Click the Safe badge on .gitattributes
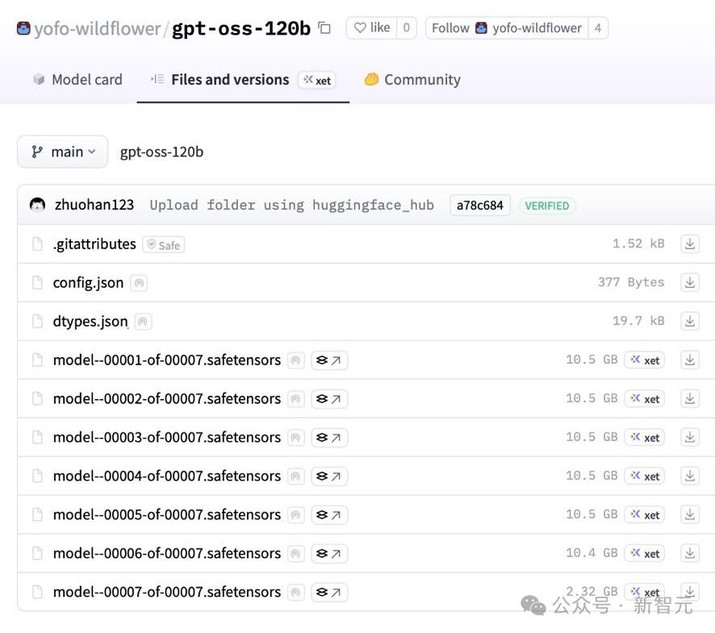 pyautogui.click(x=164, y=245)
